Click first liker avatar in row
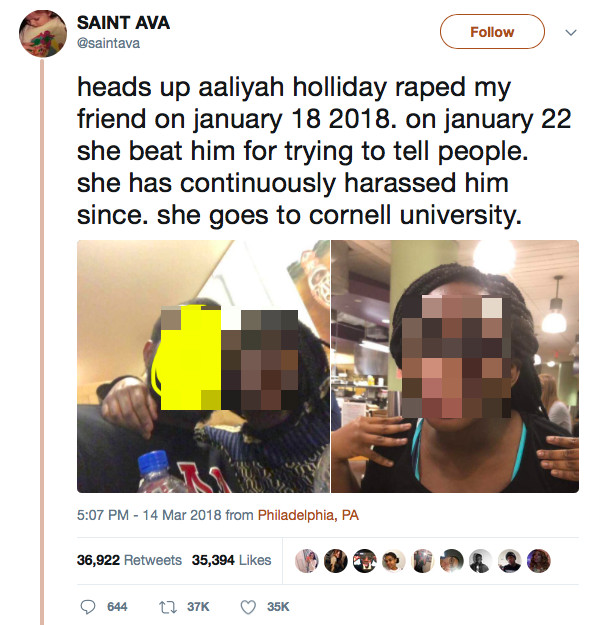 pos(306,561)
